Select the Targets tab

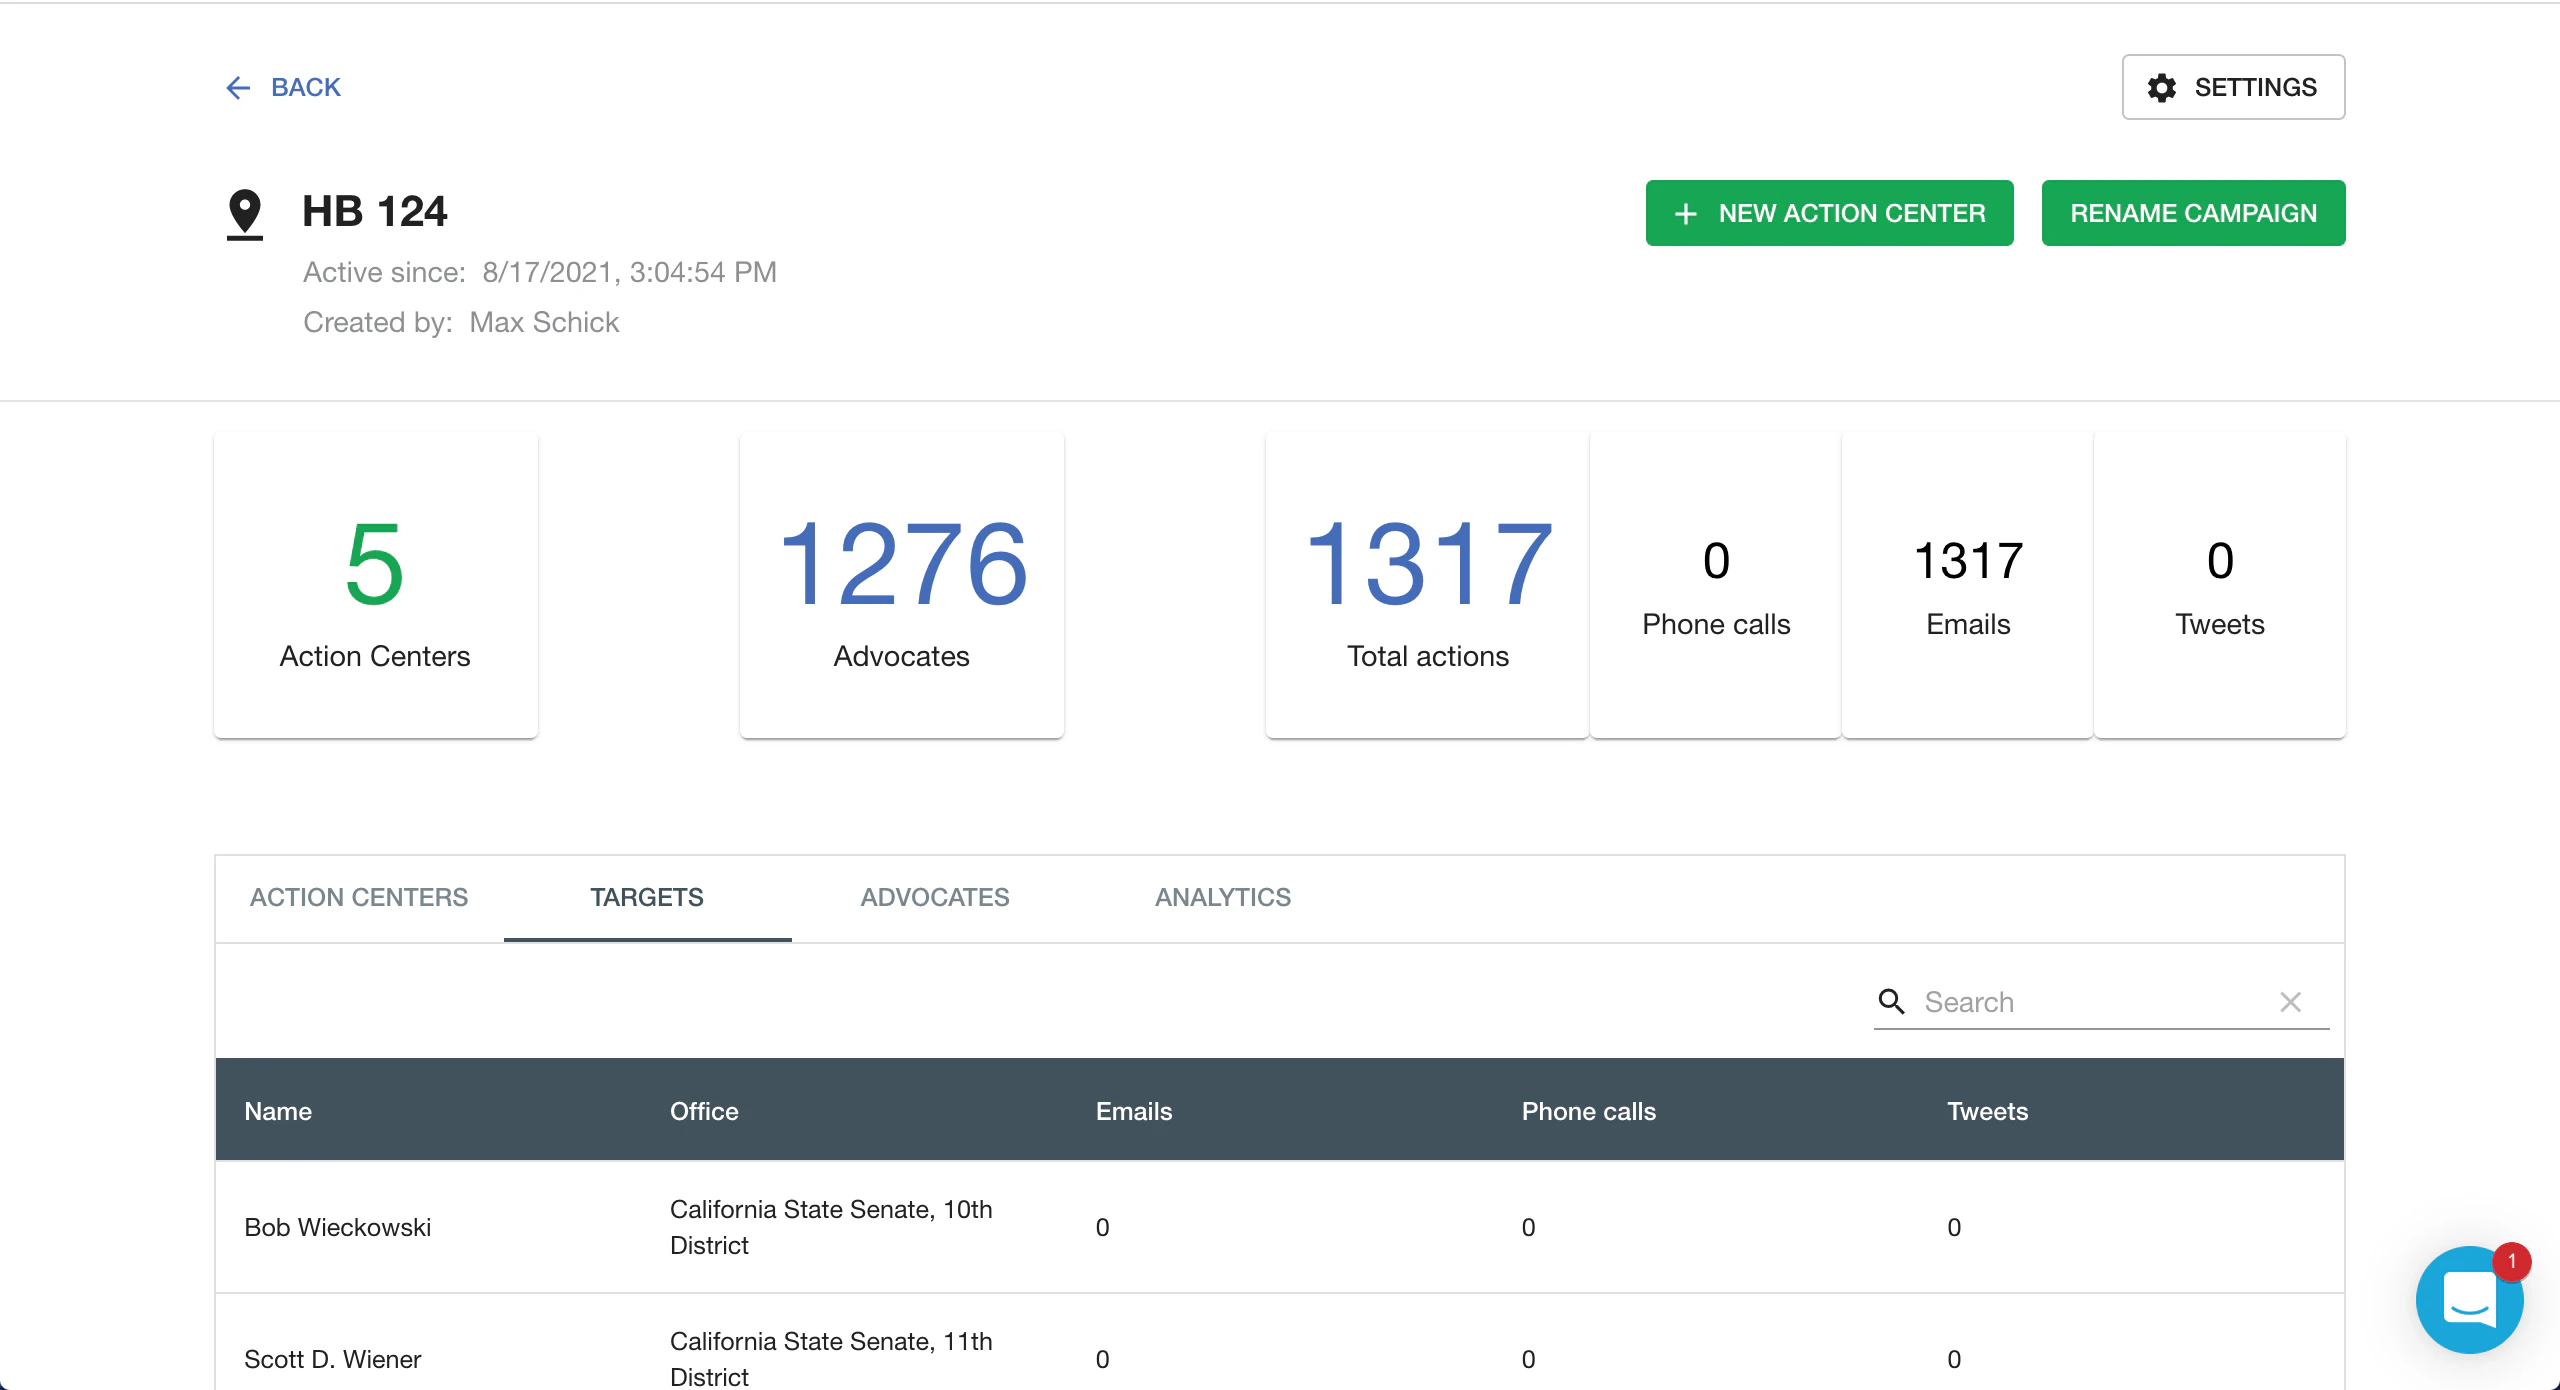point(646,897)
